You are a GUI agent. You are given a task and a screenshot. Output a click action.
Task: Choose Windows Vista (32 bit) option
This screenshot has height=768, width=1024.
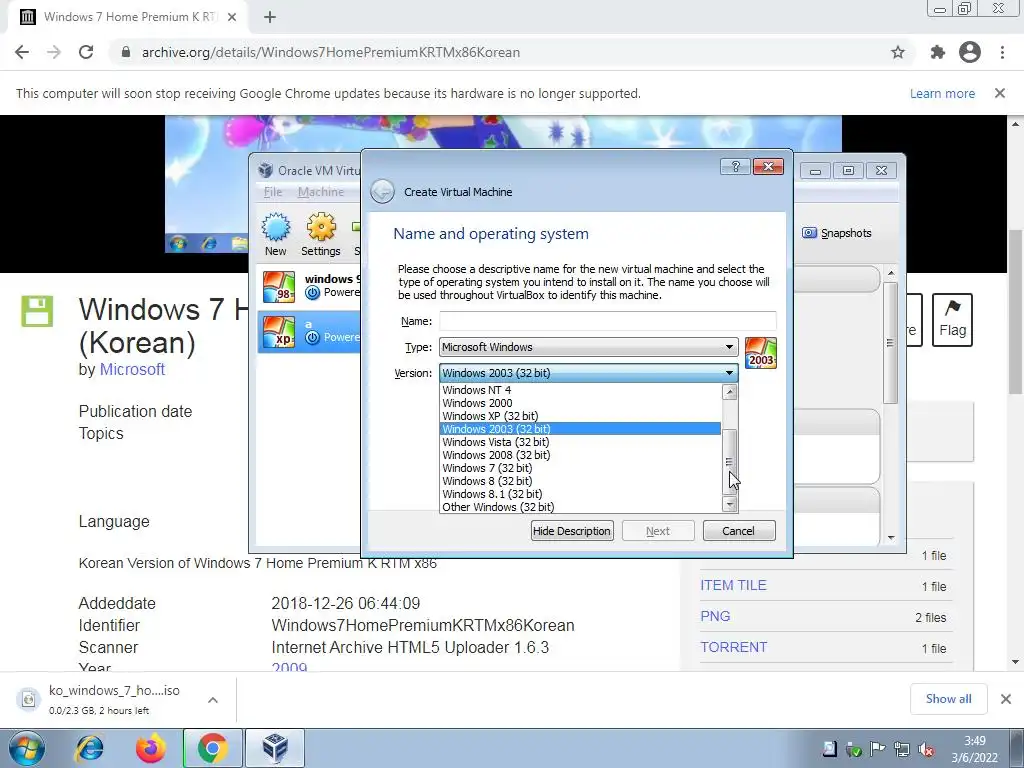pyautogui.click(x=581, y=442)
